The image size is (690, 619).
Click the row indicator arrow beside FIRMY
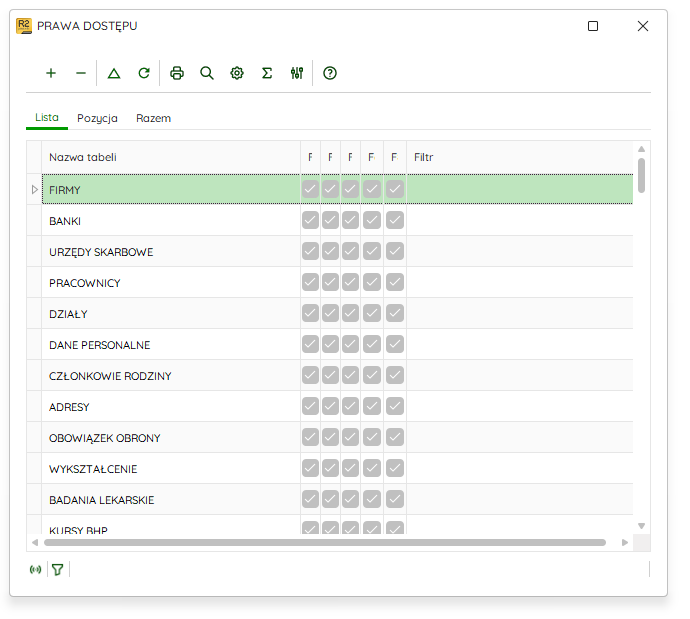(34, 190)
